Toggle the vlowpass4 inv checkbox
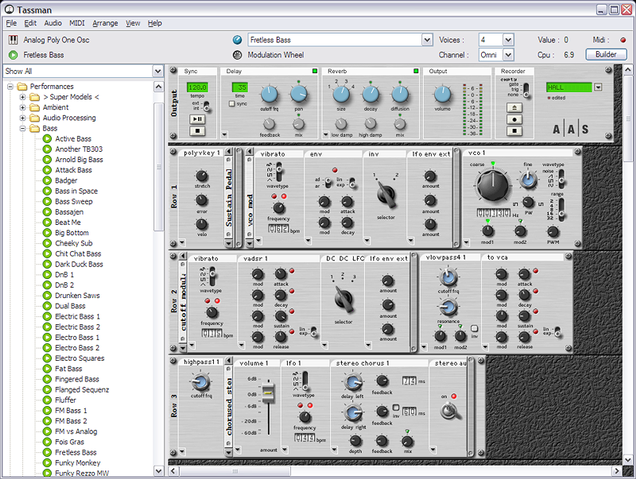Viewport: 636px width, 479px height. pyautogui.click(x=474, y=328)
